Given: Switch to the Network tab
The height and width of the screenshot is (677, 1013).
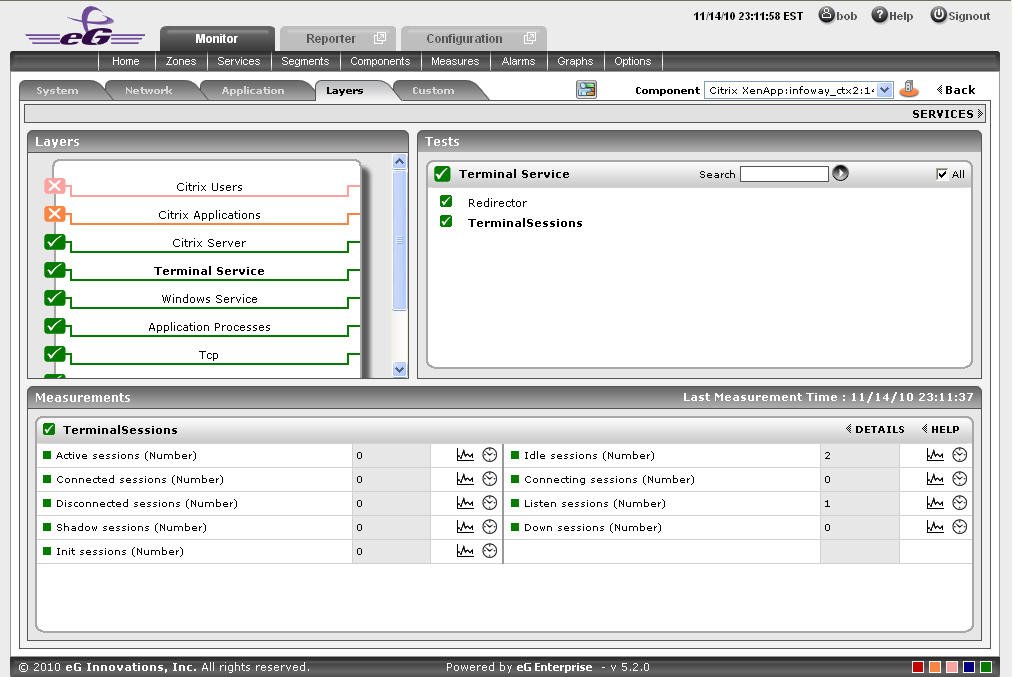Looking at the screenshot, I should click(x=149, y=90).
